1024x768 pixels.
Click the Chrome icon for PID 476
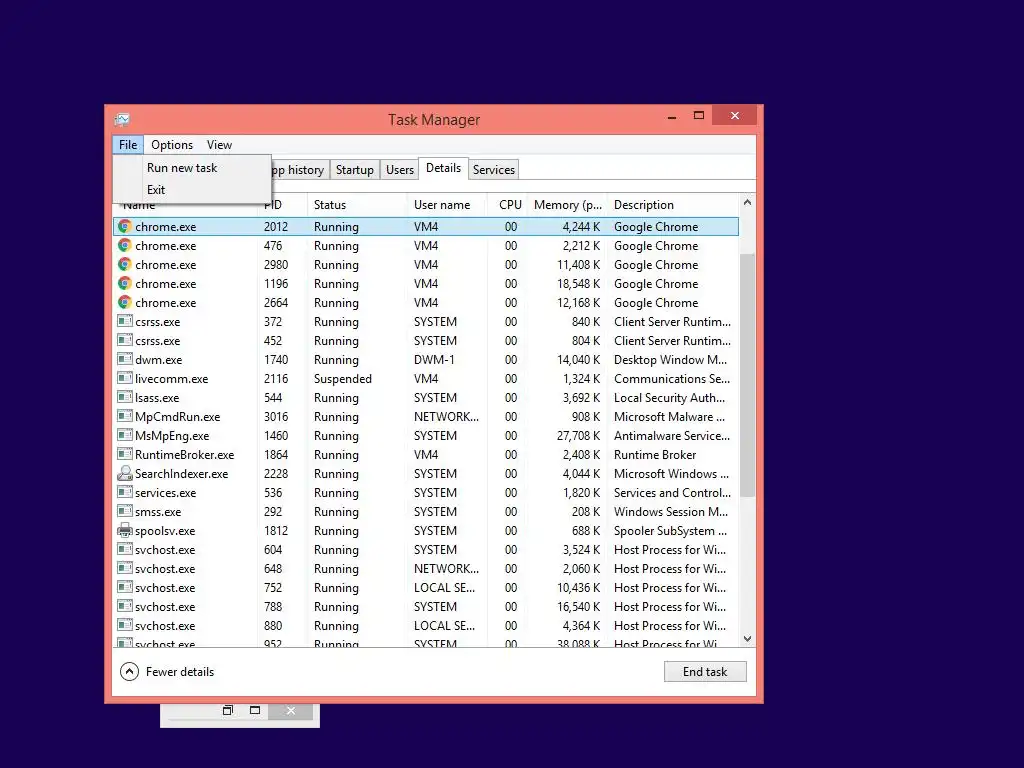pyautogui.click(x=124, y=246)
